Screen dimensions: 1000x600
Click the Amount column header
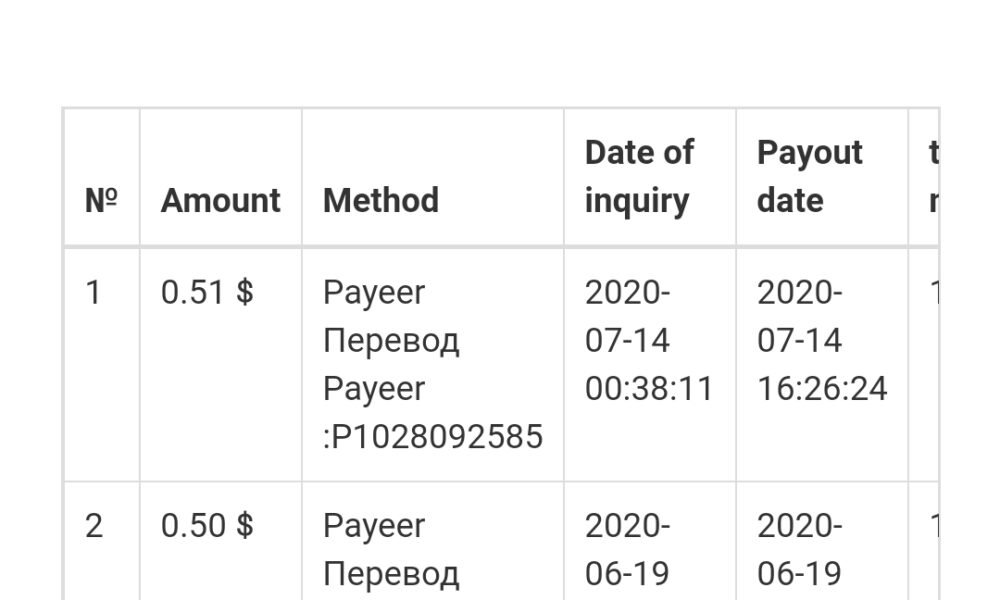tap(220, 200)
